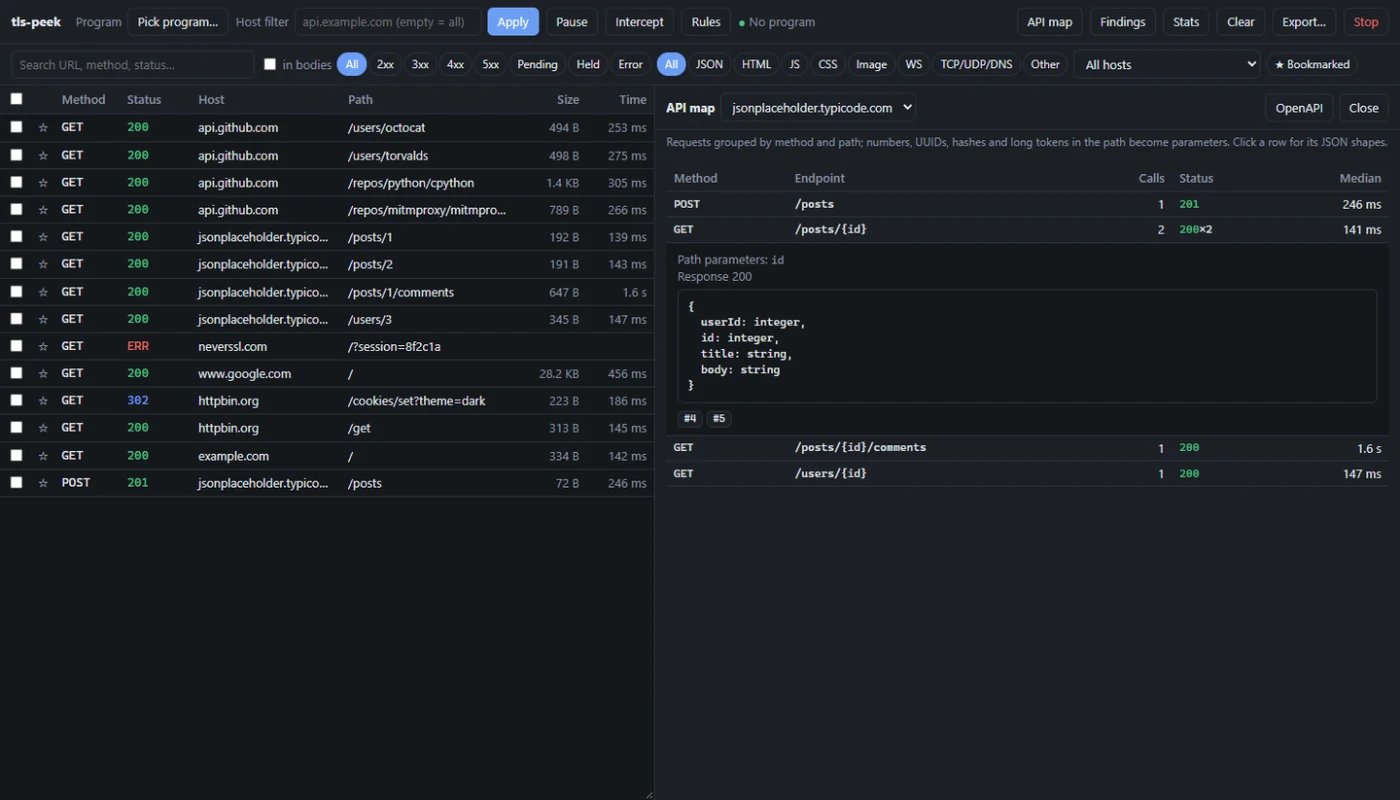
Task: Star the www.google.com request row
Action: pos(43,373)
